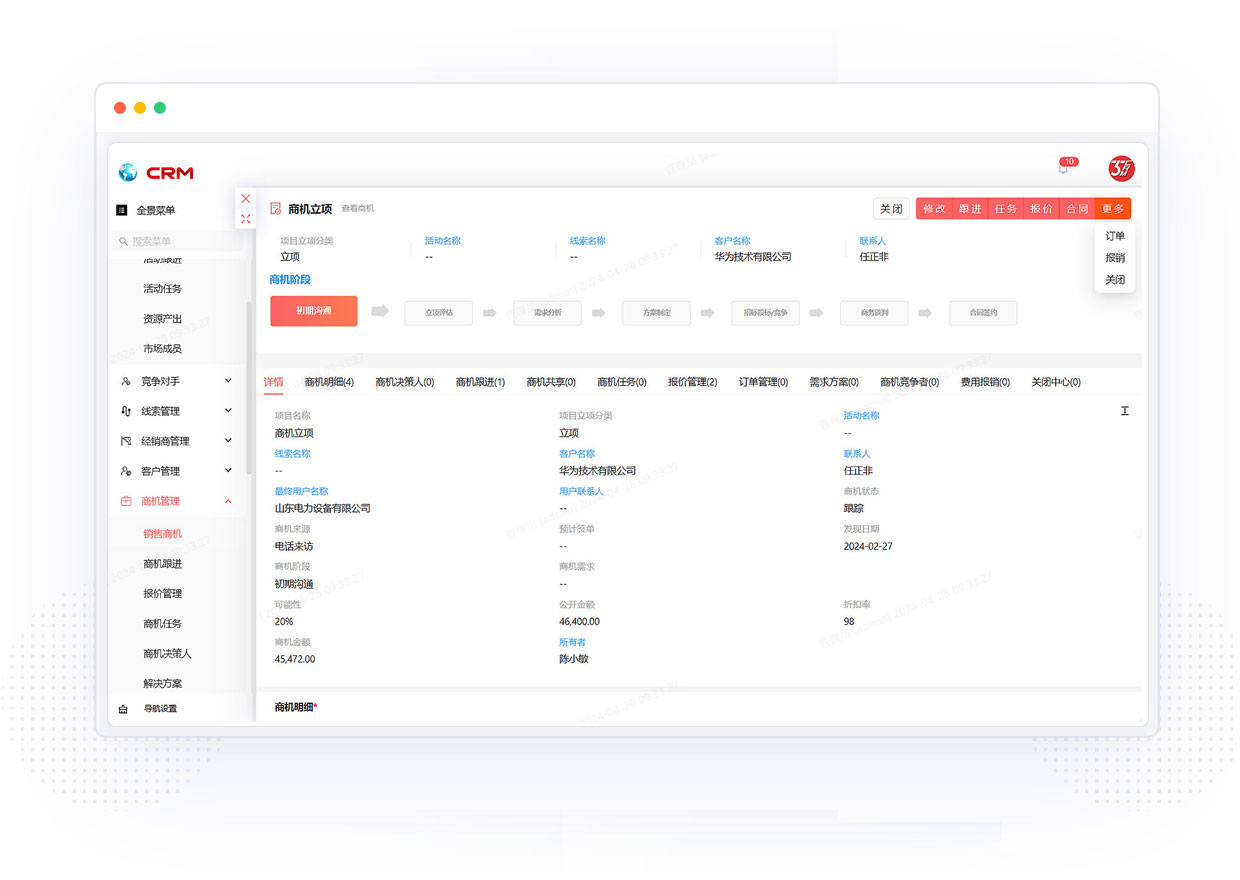Switch to the 关闭中心(0) tab
The height and width of the screenshot is (880, 1240).
(x=1056, y=382)
